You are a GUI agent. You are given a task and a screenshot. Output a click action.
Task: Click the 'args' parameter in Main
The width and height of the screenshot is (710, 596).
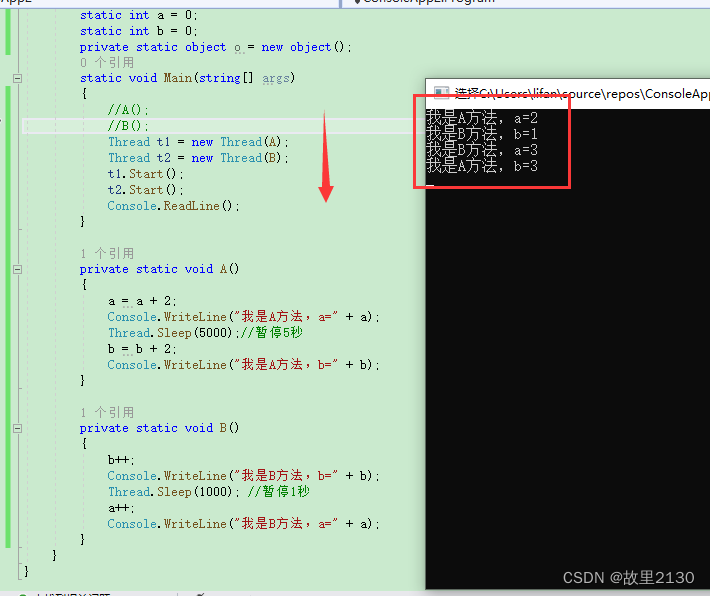tap(275, 78)
